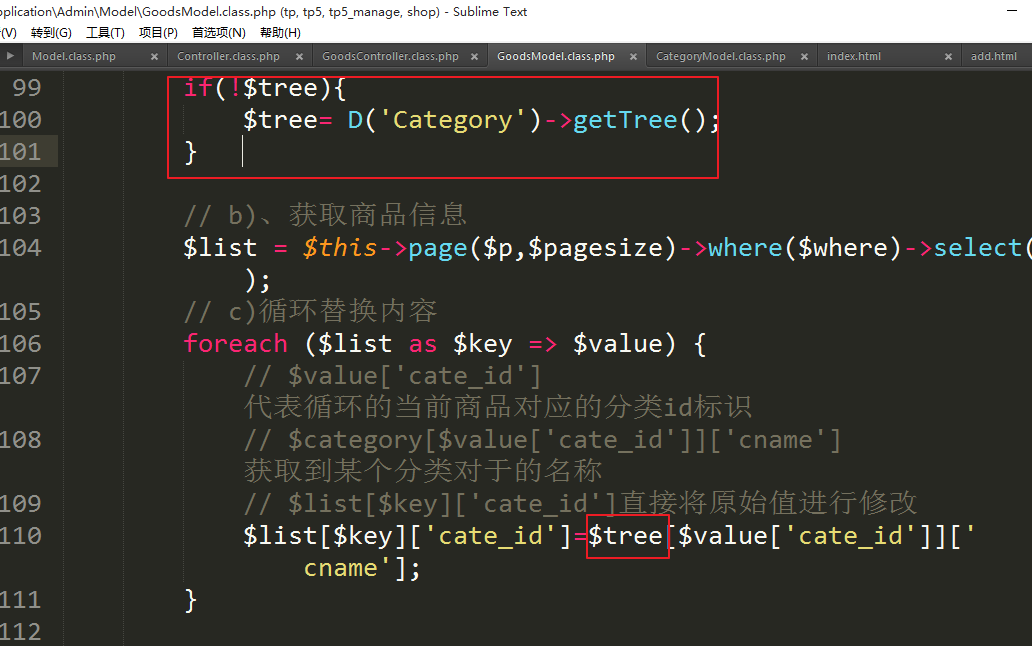Switch to the add.html tab

click(x=993, y=57)
